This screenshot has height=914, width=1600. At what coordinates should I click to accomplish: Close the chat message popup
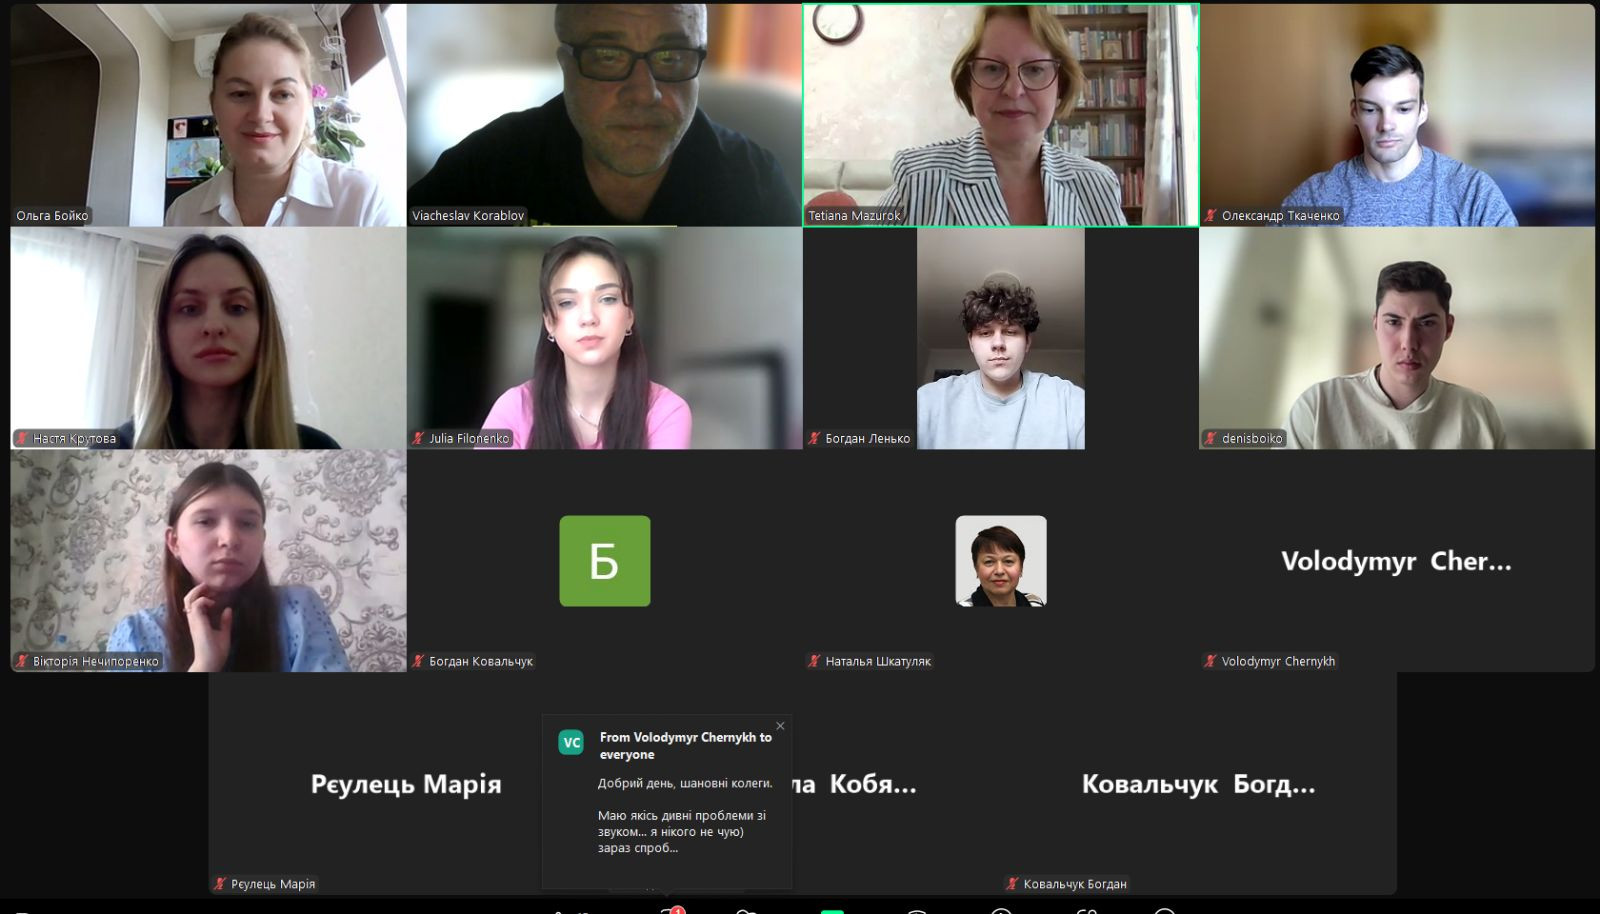tap(780, 726)
